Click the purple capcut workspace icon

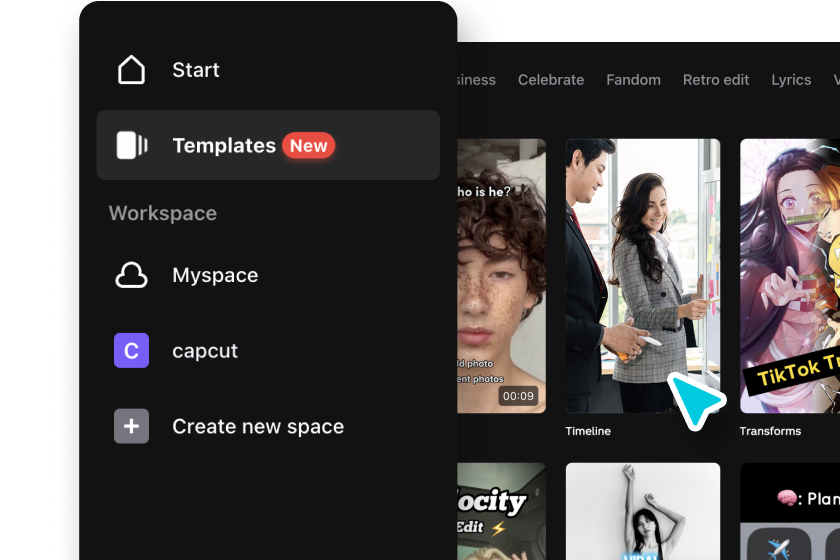[131, 350]
